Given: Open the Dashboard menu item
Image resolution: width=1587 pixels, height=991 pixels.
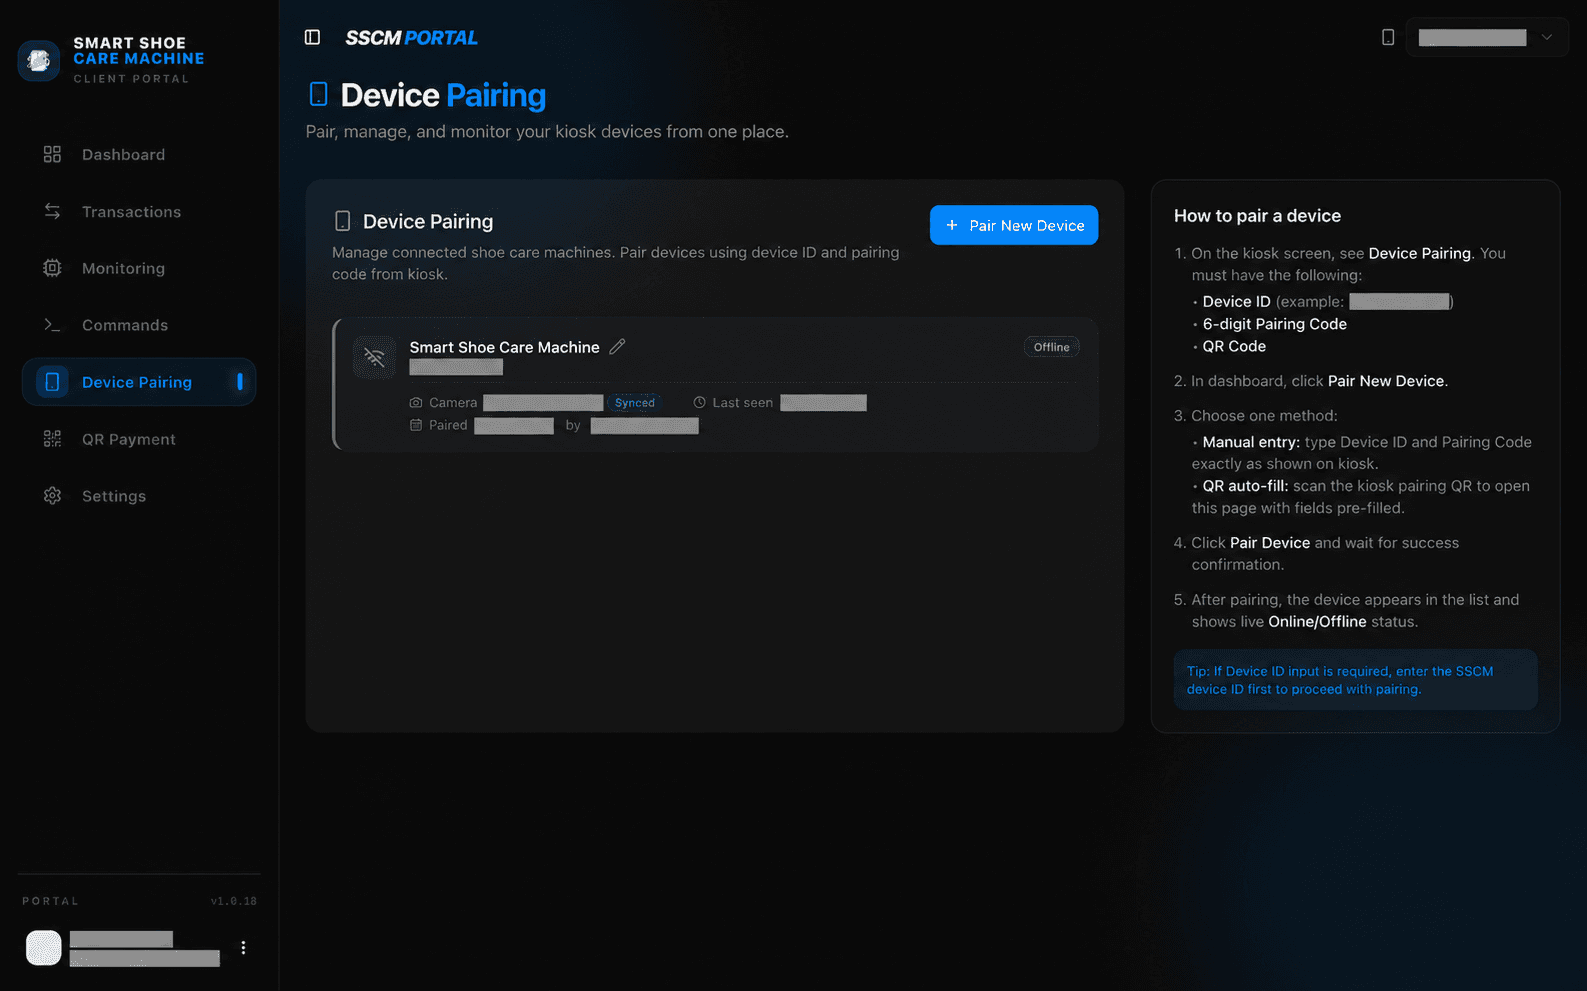Looking at the screenshot, I should pyautogui.click(x=139, y=154).
